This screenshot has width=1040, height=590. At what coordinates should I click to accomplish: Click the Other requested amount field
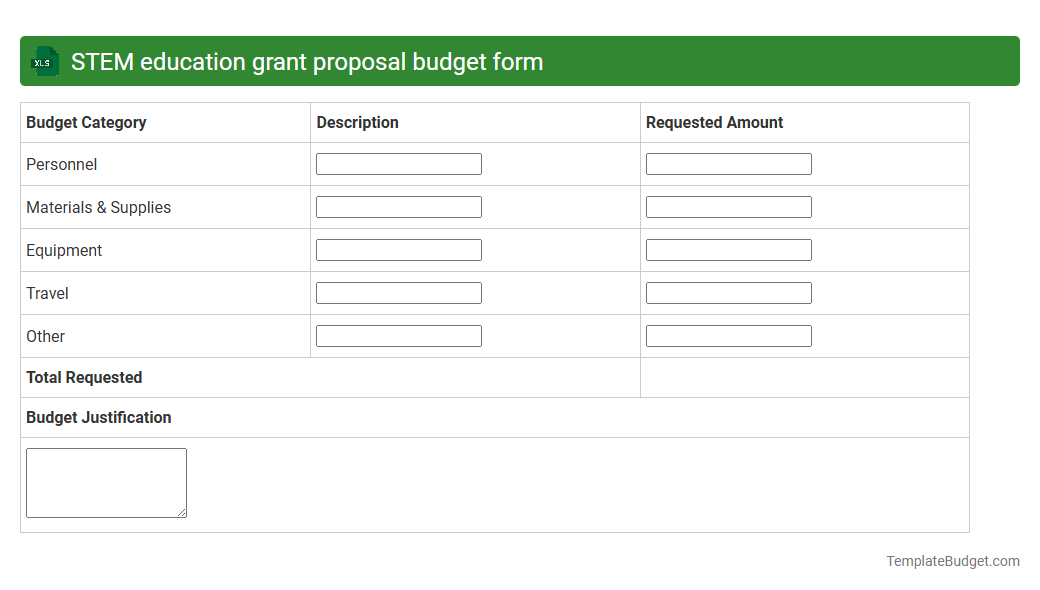728,335
